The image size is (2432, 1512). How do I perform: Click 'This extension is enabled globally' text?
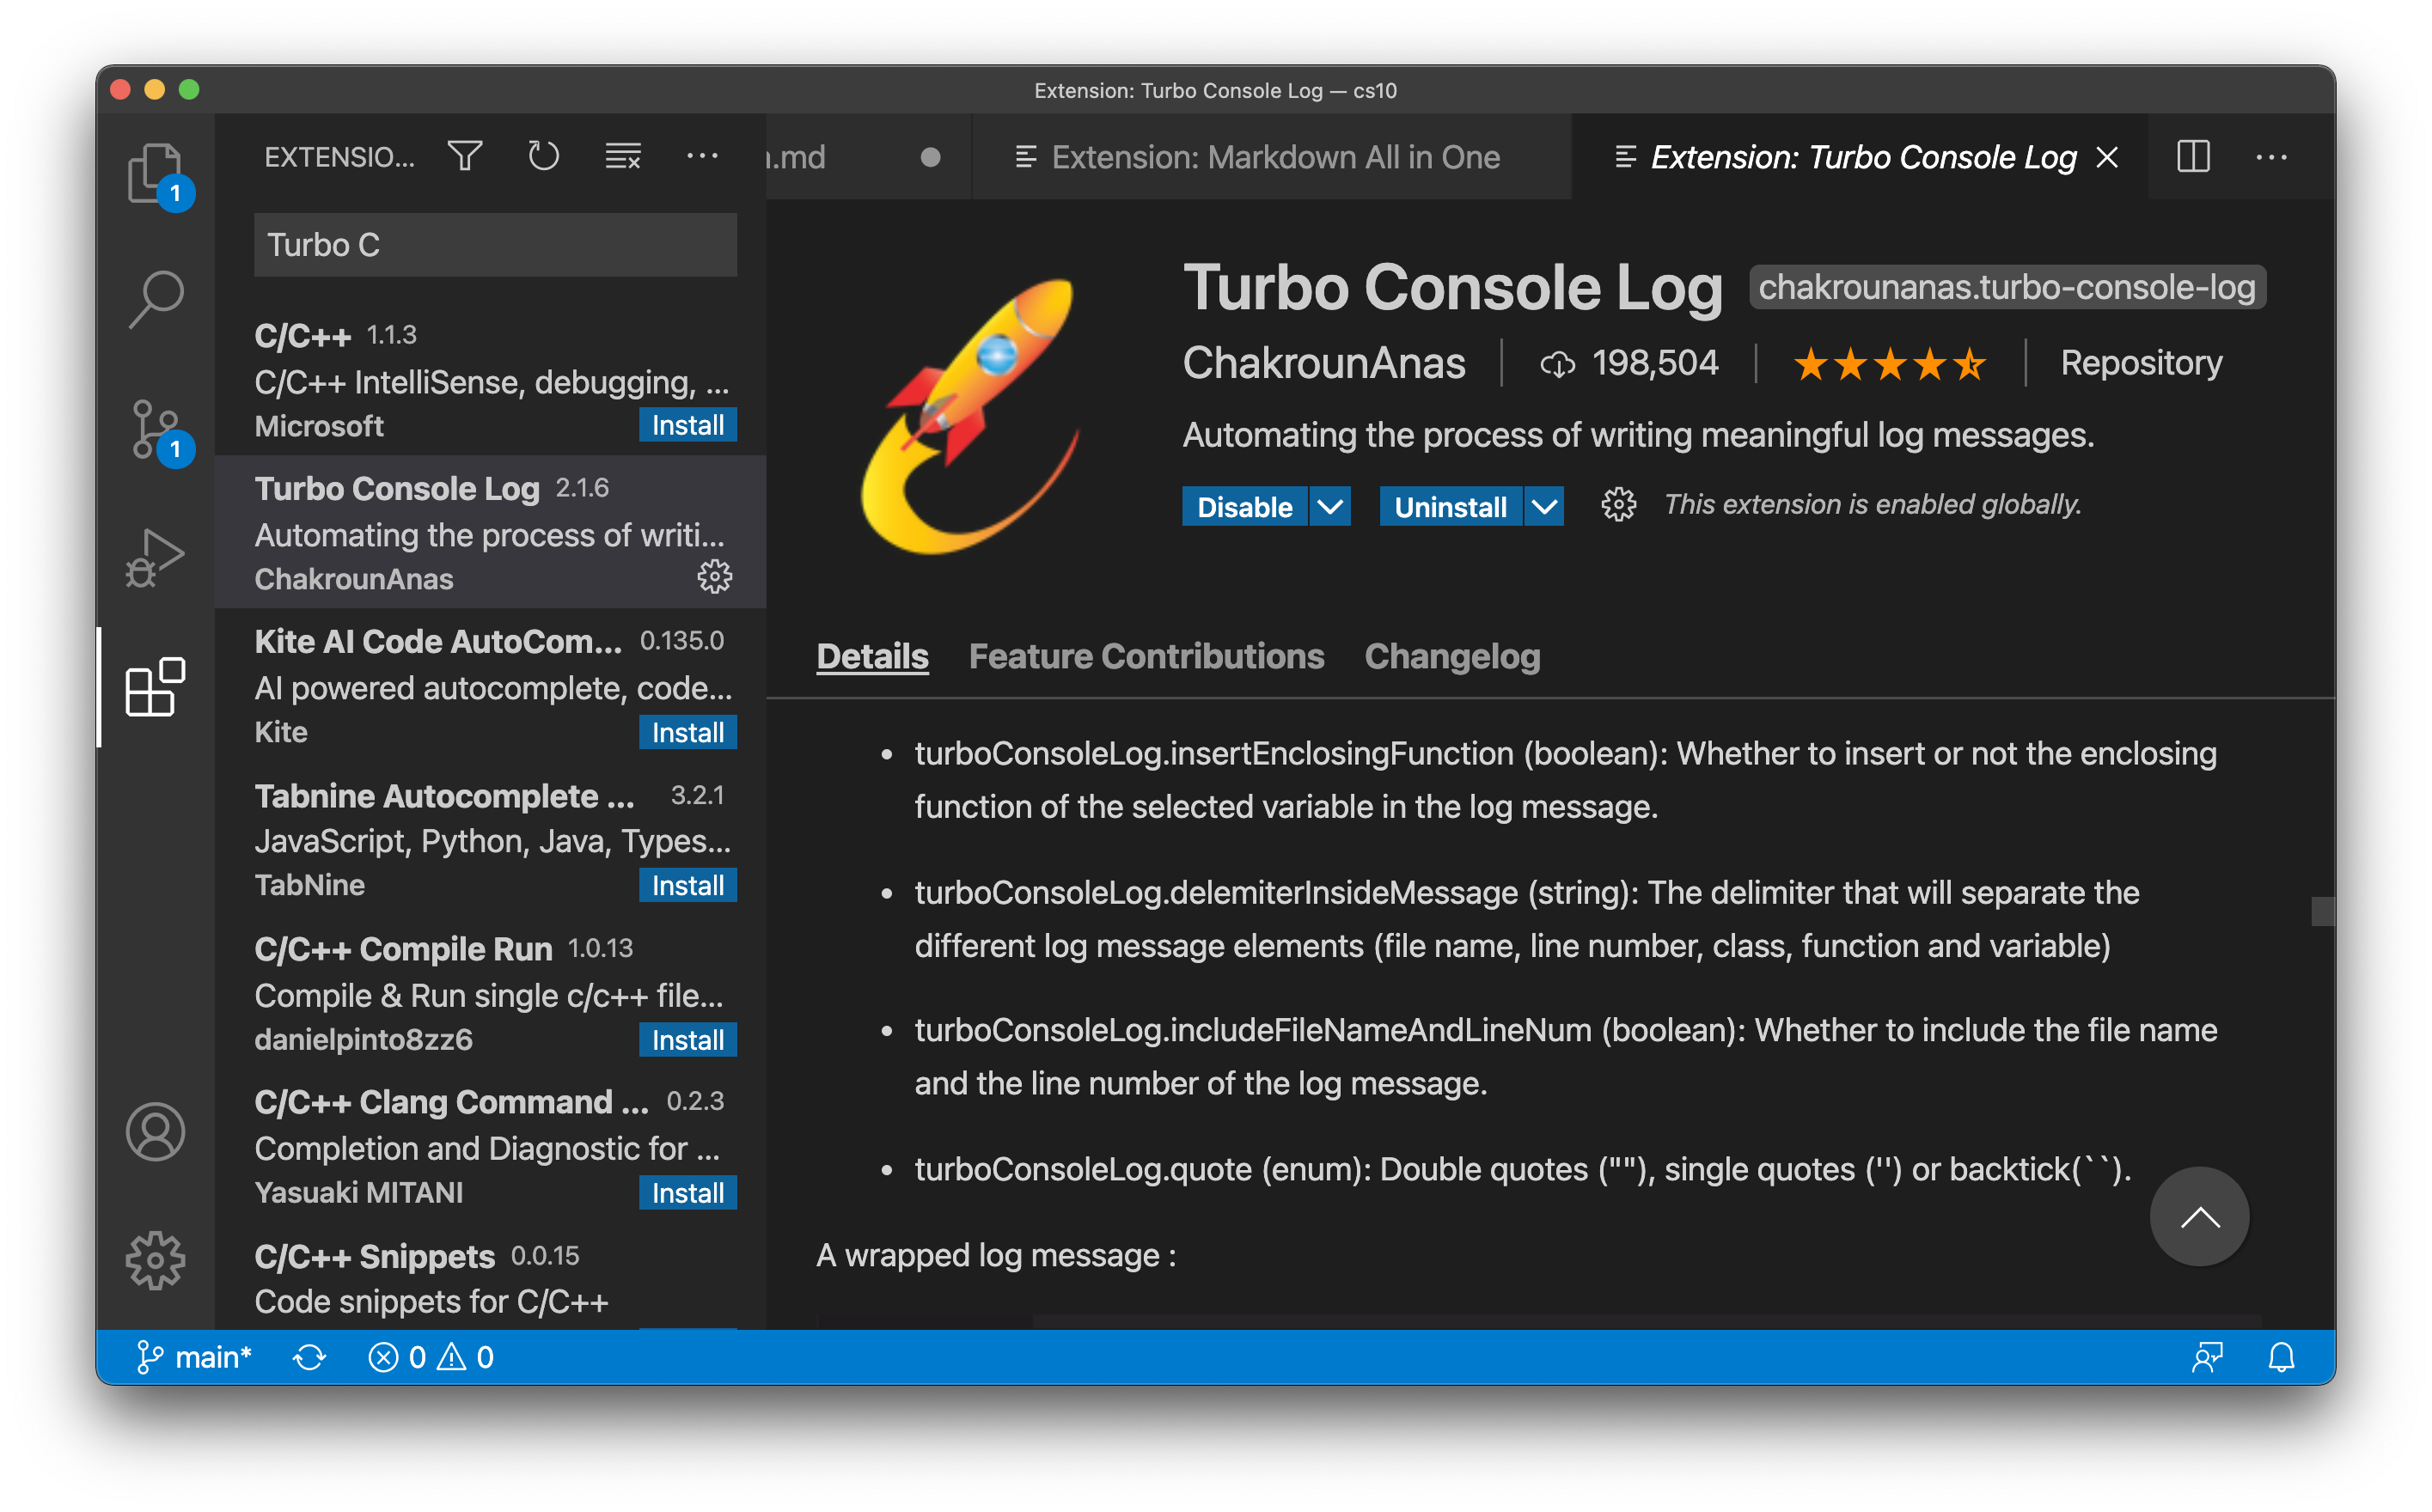(1872, 505)
